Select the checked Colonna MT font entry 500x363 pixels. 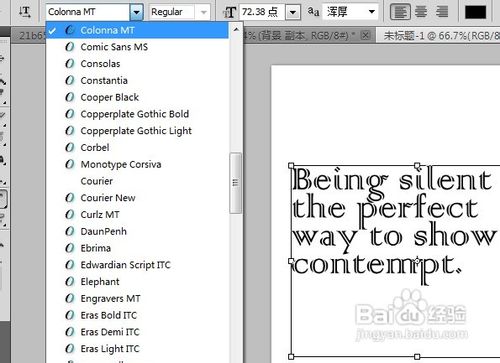(x=137, y=30)
